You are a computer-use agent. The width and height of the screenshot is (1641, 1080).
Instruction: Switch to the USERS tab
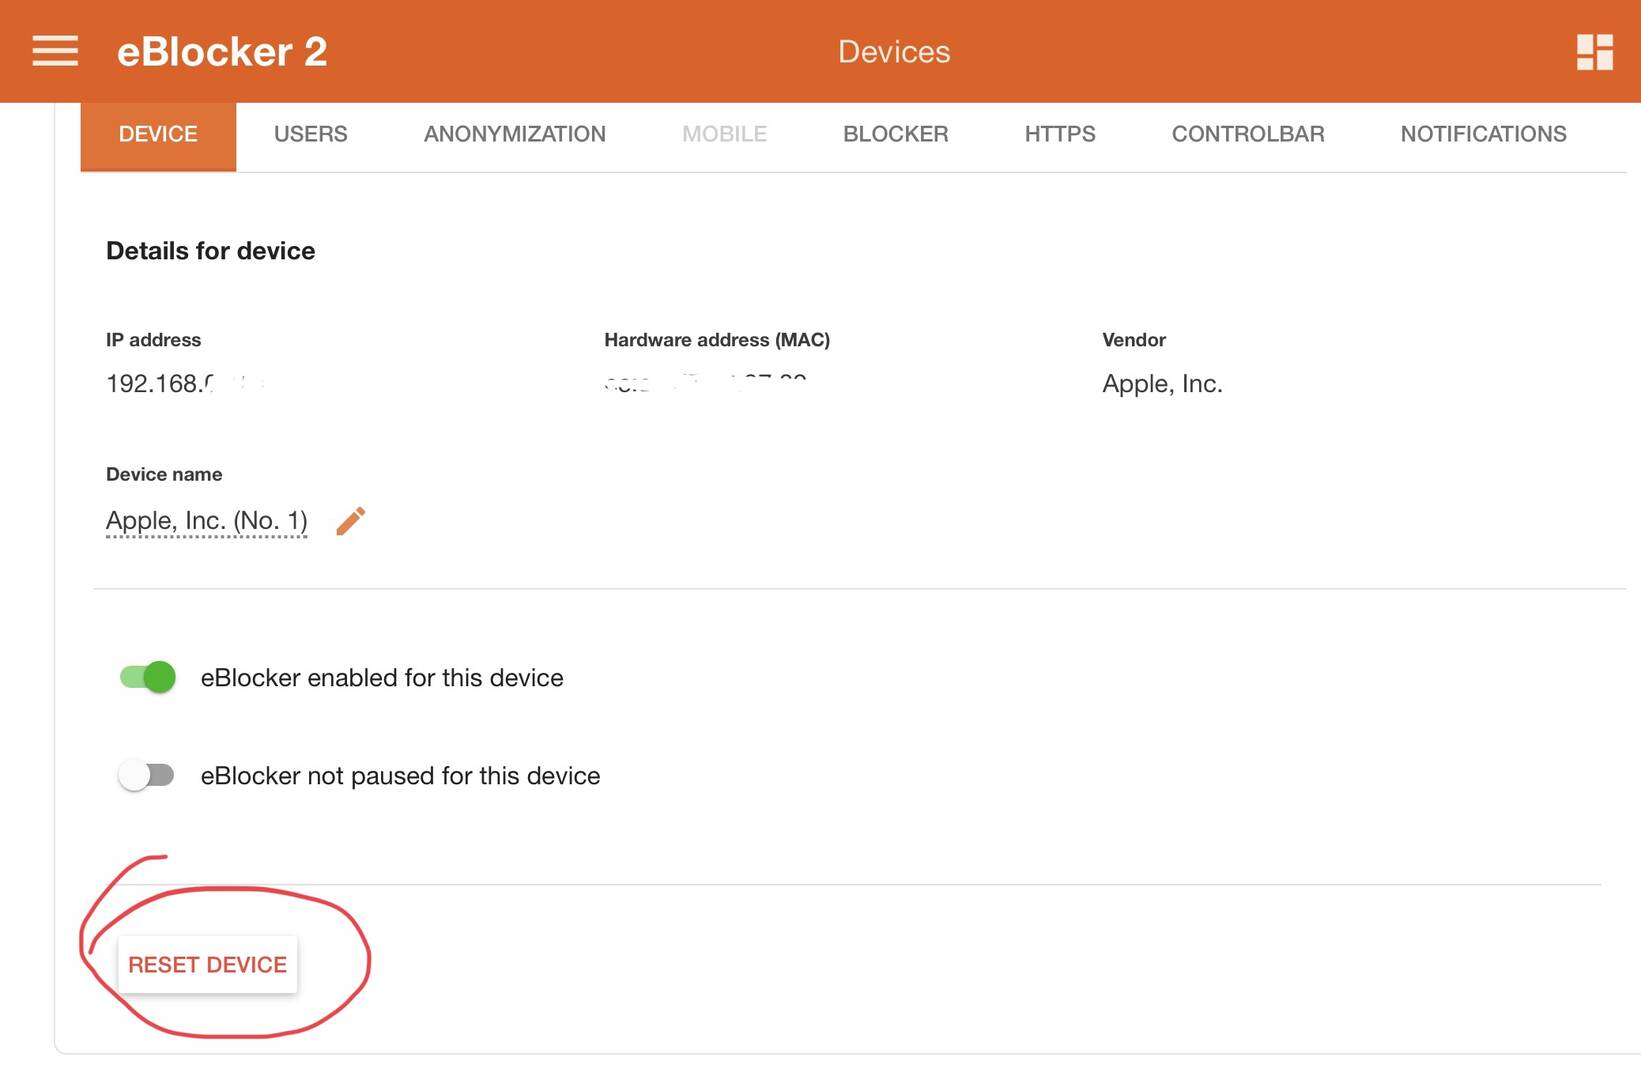[x=311, y=135]
